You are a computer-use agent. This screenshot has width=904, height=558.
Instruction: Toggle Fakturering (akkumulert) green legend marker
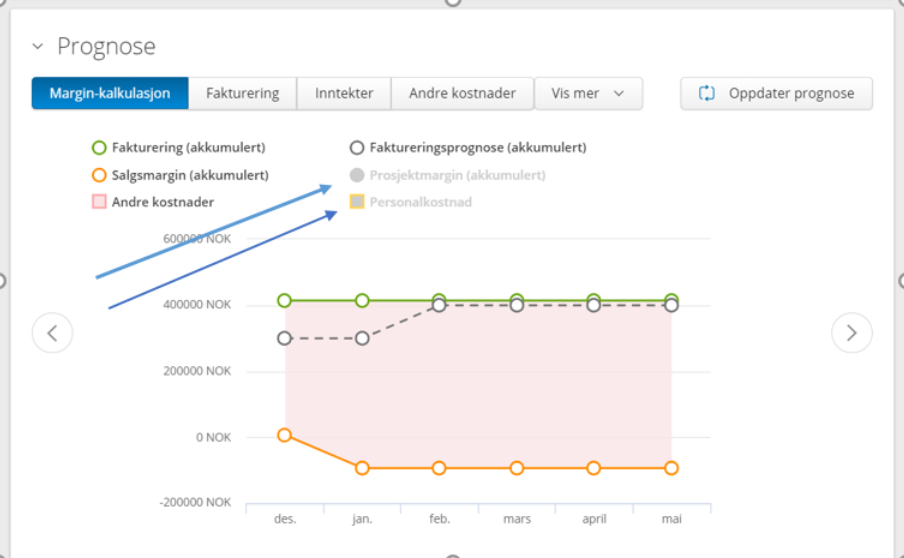point(99,148)
